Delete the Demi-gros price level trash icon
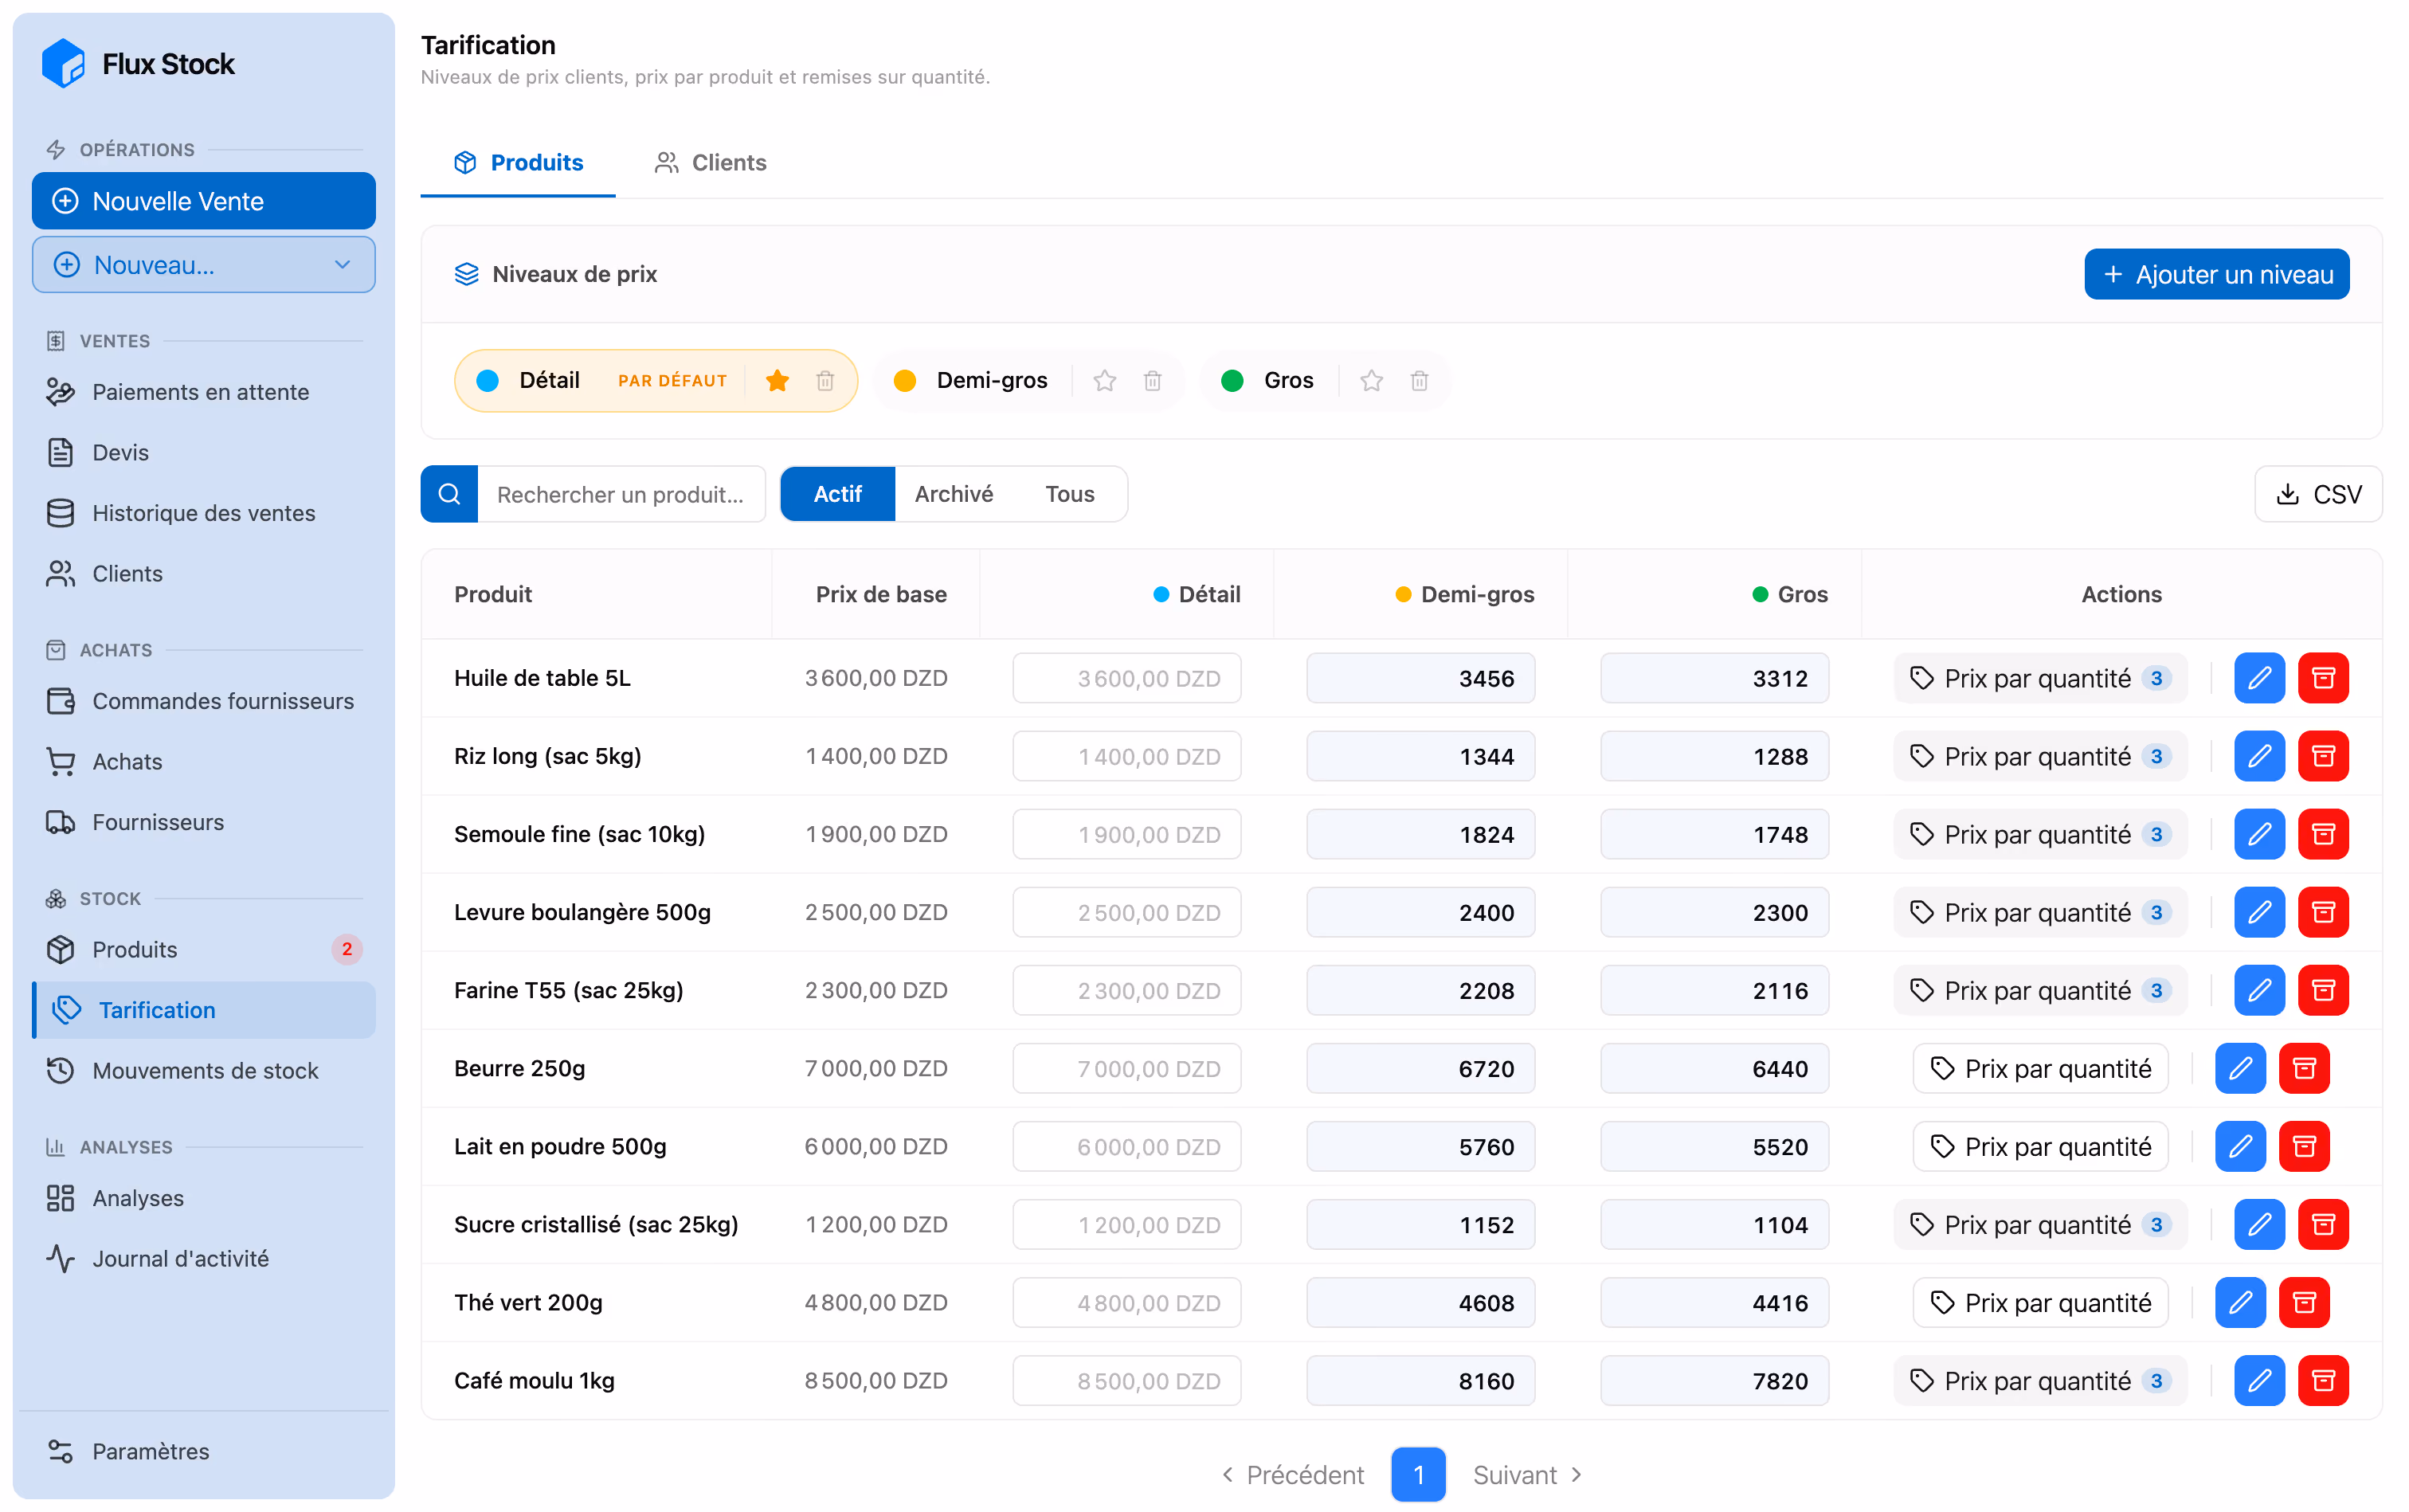 (x=1152, y=381)
